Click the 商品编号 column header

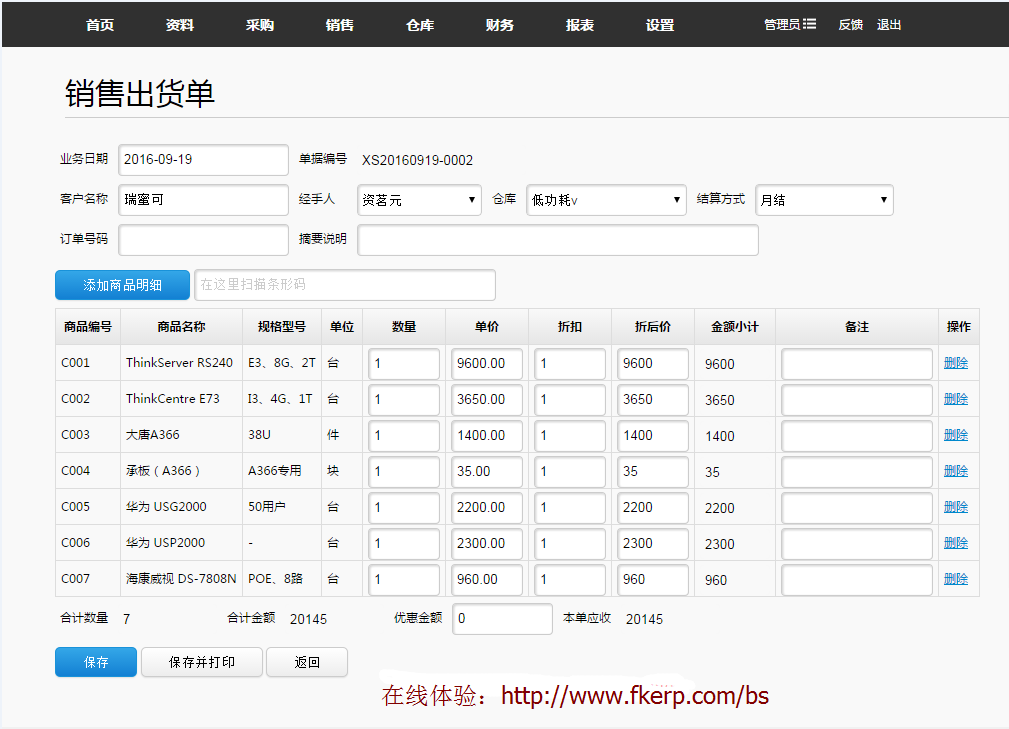[88, 327]
